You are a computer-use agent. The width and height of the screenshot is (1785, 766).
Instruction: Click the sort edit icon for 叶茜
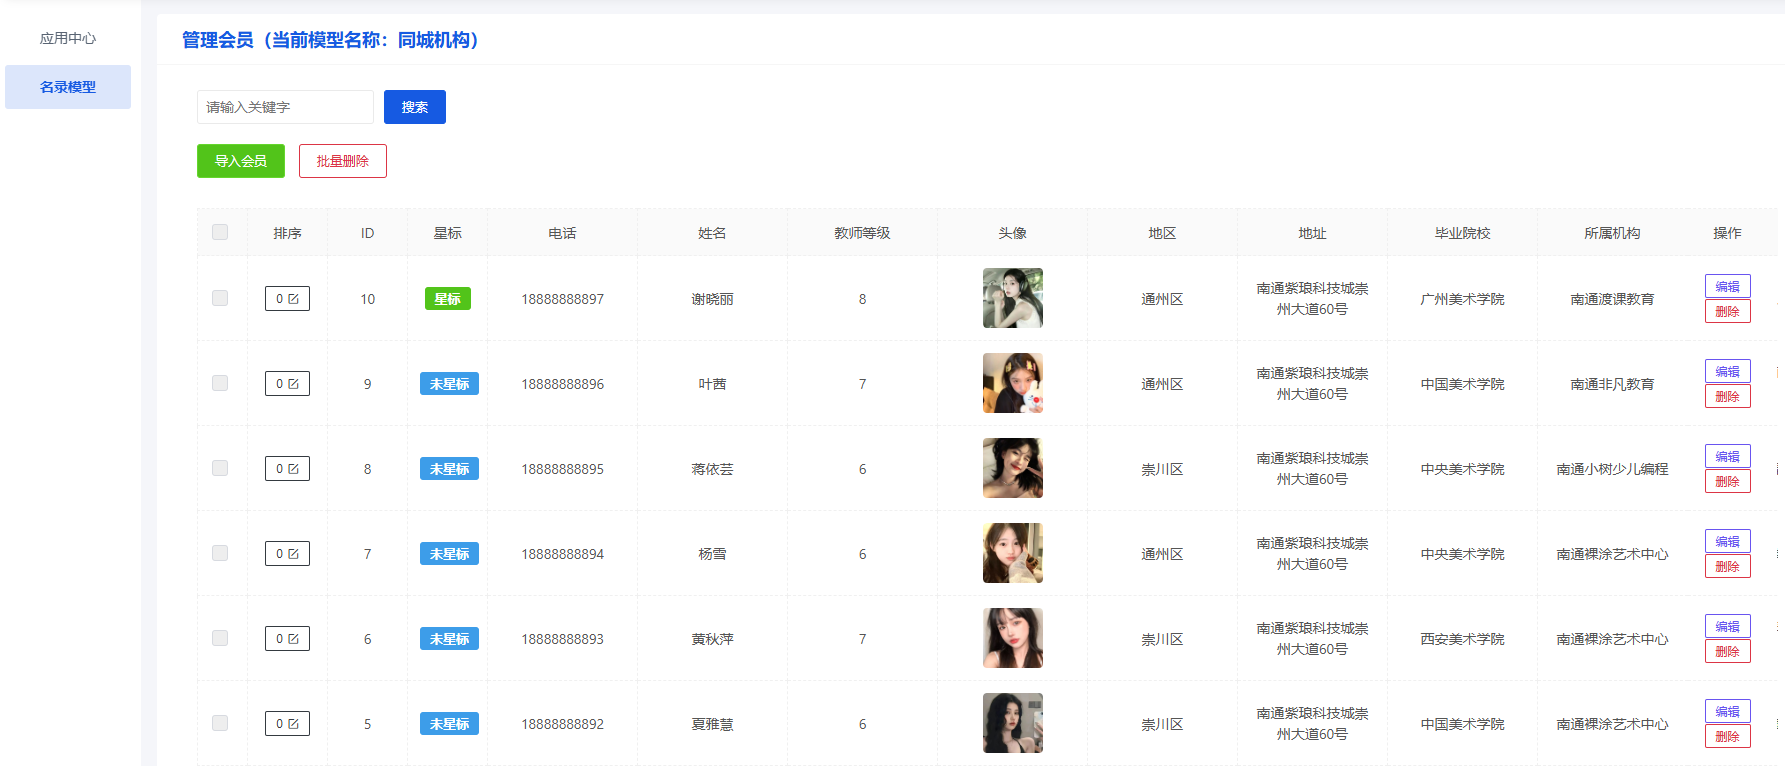(x=294, y=384)
